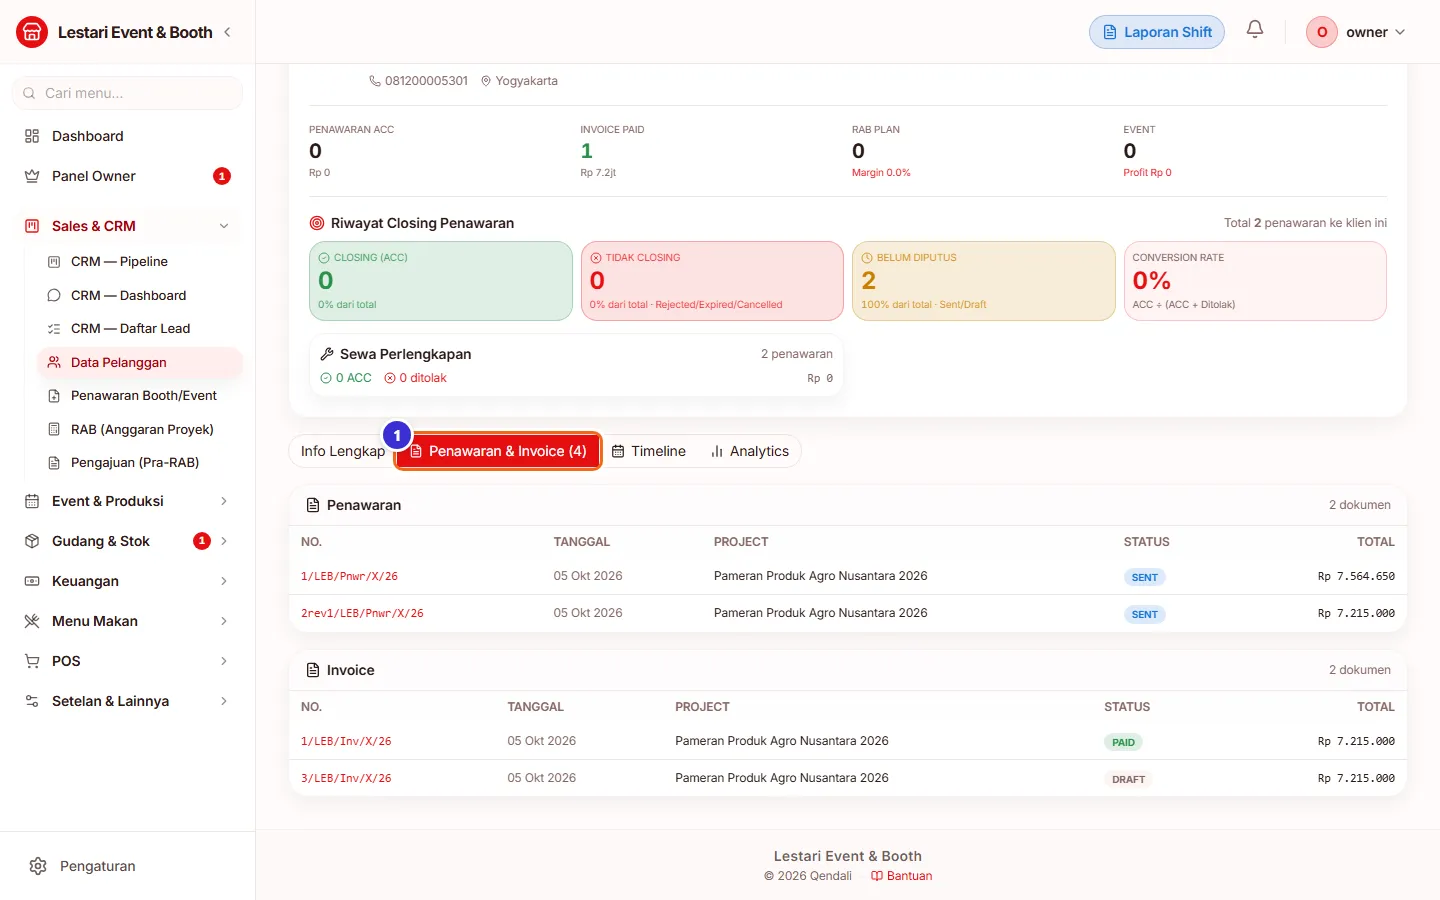
Task: Switch to the Analytics tab
Action: tap(749, 451)
